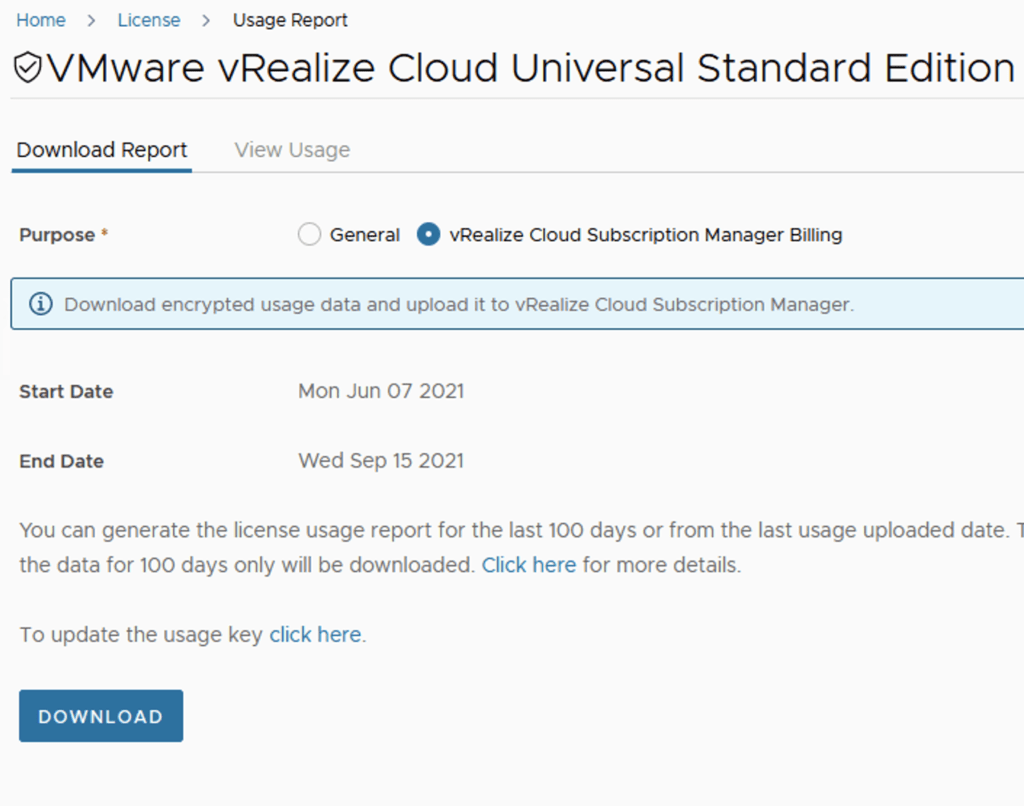Click the Start Date value Mon Jun 07 2021
Image resolution: width=1024 pixels, height=806 pixels.
(x=381, y=391)
